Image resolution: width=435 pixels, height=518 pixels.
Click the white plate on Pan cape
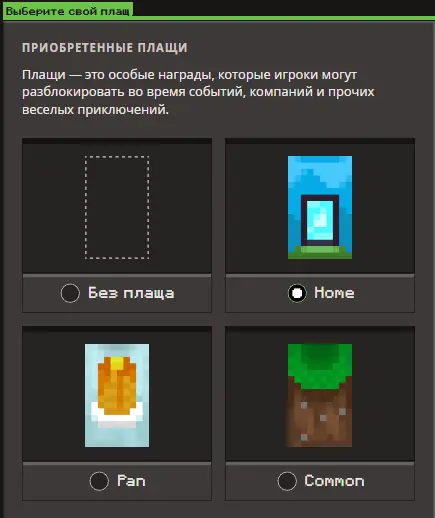(x=117, y=417)
